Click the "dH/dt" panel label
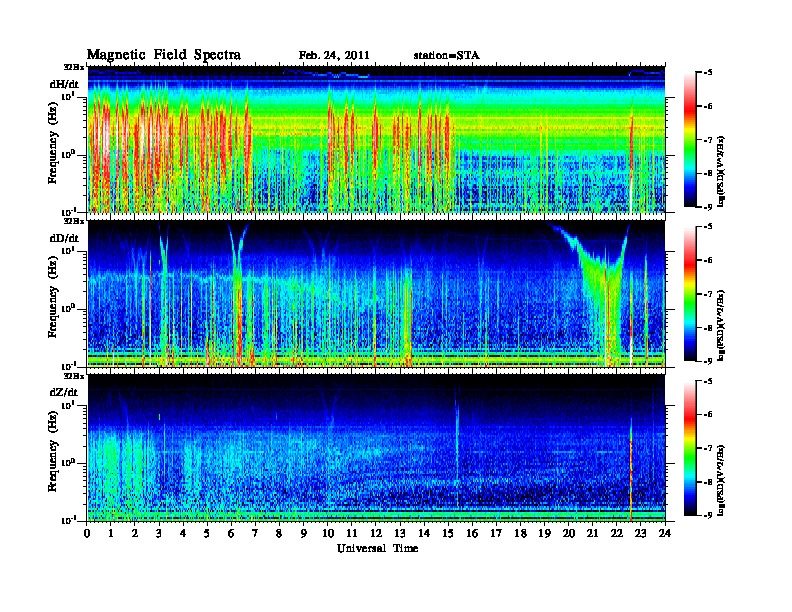This screenshot has width=792, height=612. [64, 84]
